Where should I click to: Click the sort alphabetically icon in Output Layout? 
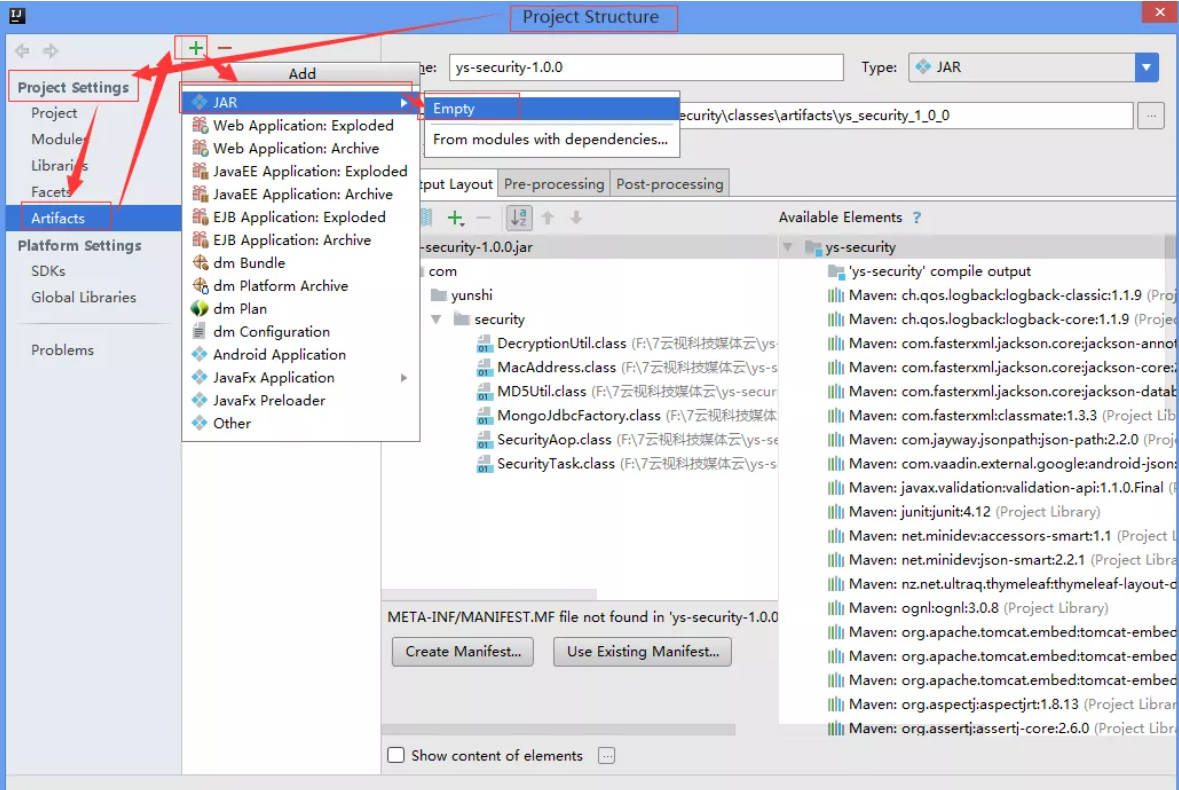pyautogui.click(x=519, y=217)
